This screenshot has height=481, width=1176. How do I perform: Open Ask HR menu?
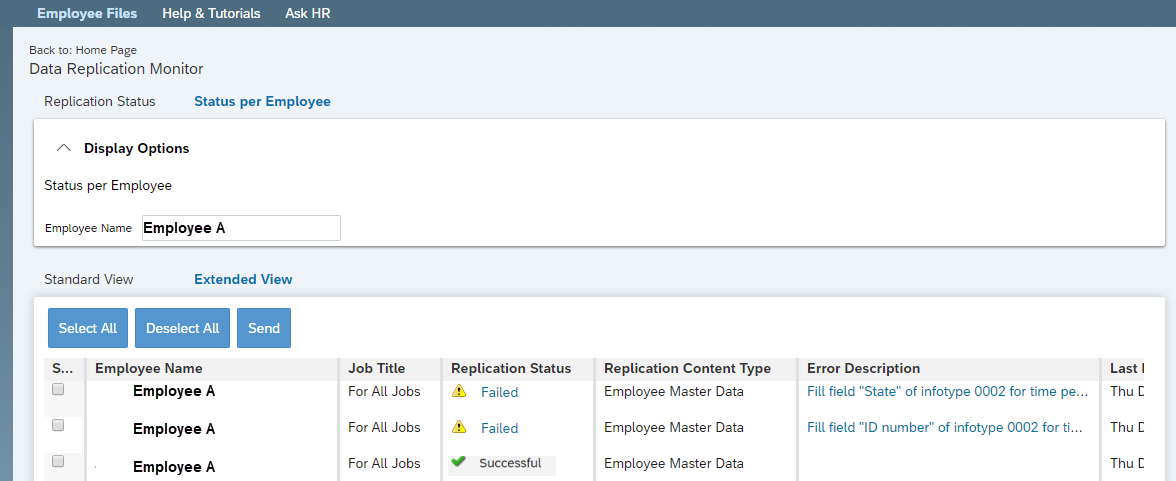(x=308, y=14)
